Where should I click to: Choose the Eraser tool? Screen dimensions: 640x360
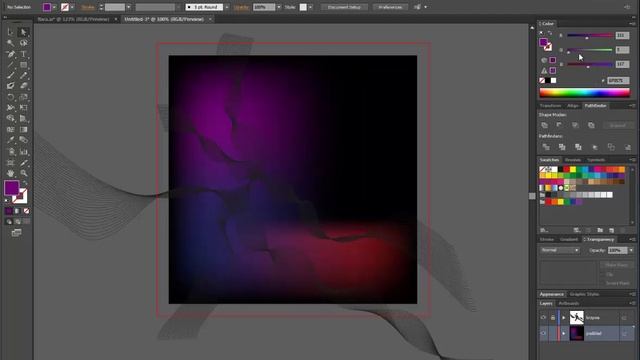[x=23, y=86]
